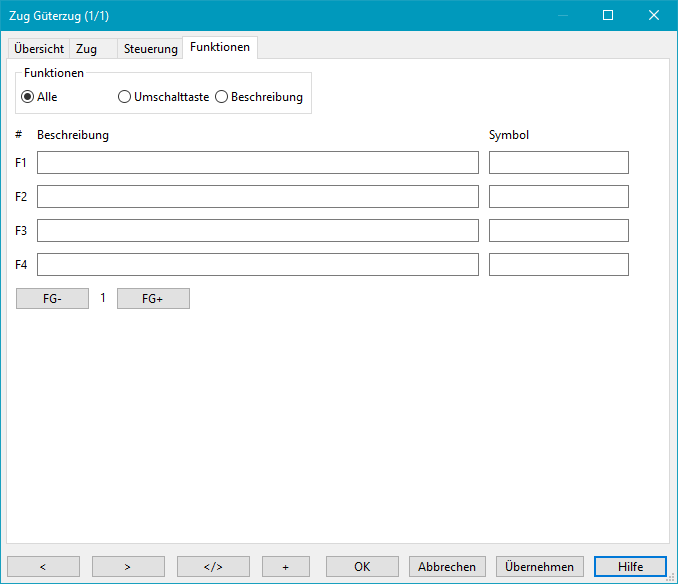
Task: Click the '+' button to add
Action: tap(285, 567)
